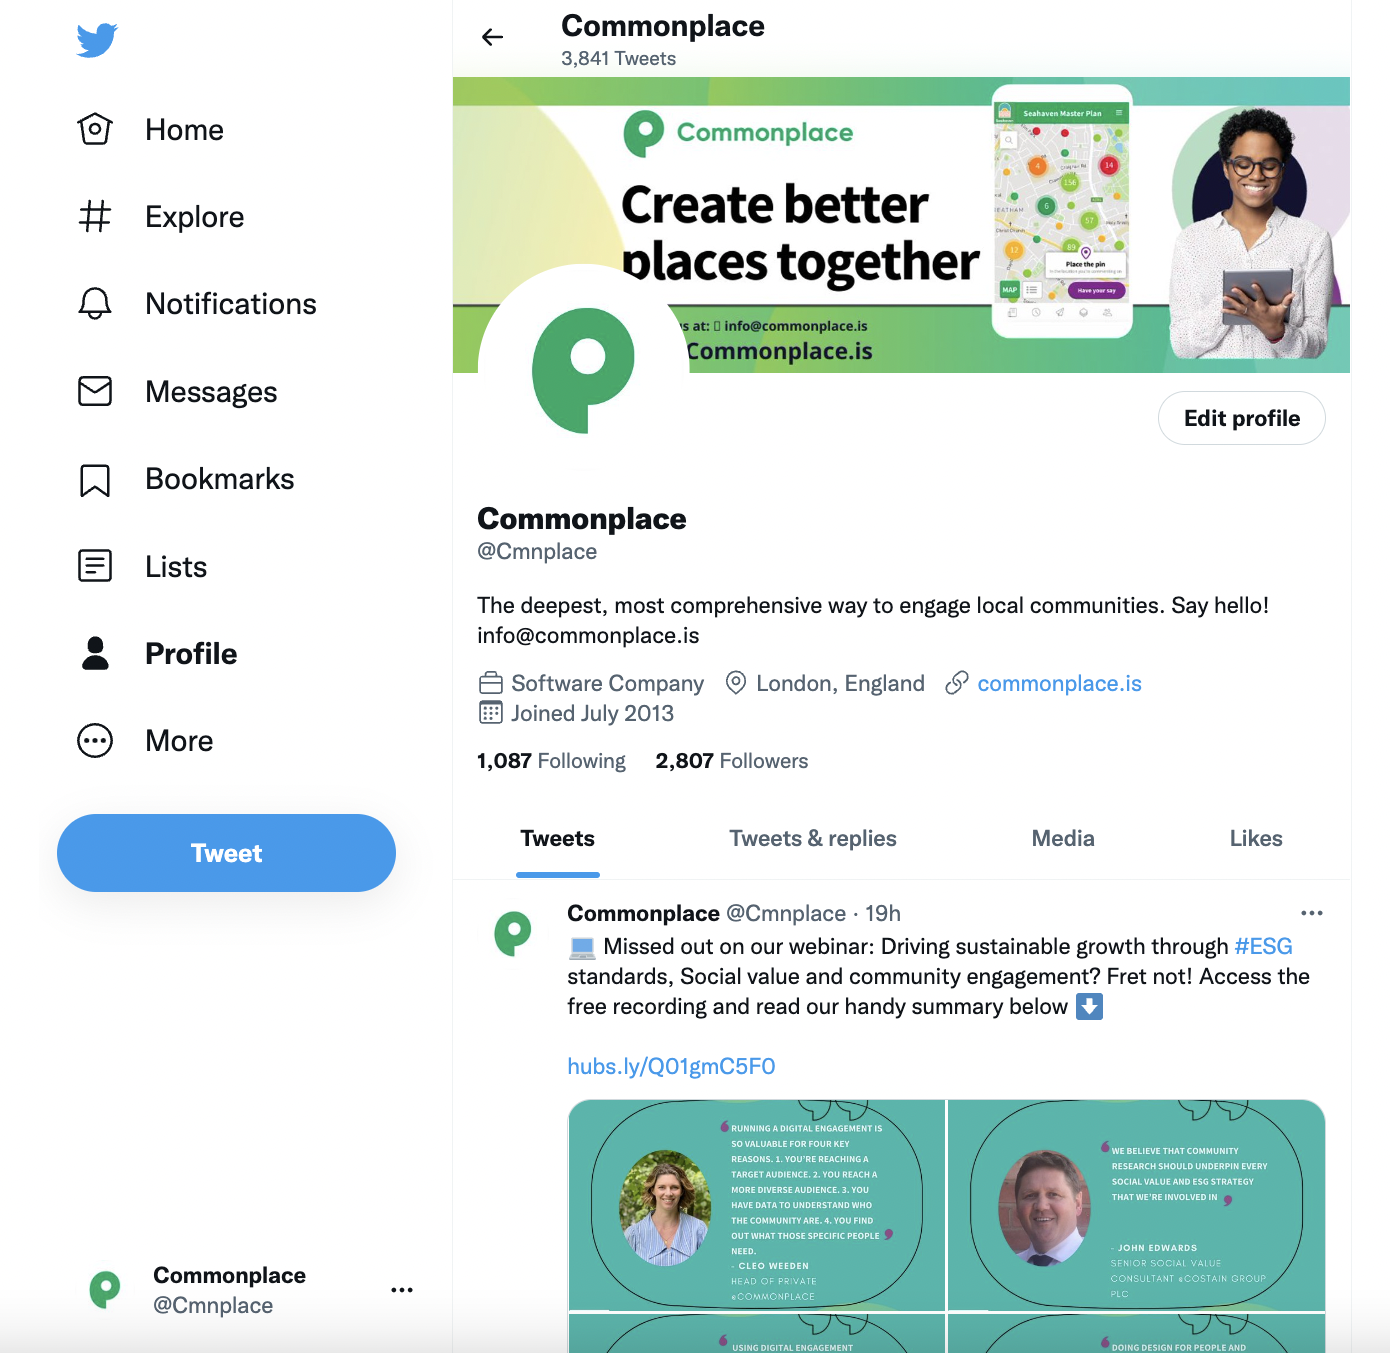The width and height of the screenshot is (1390, 1353).
Task: Open Bookmarks in the sidebar
Action: point(186,479)
